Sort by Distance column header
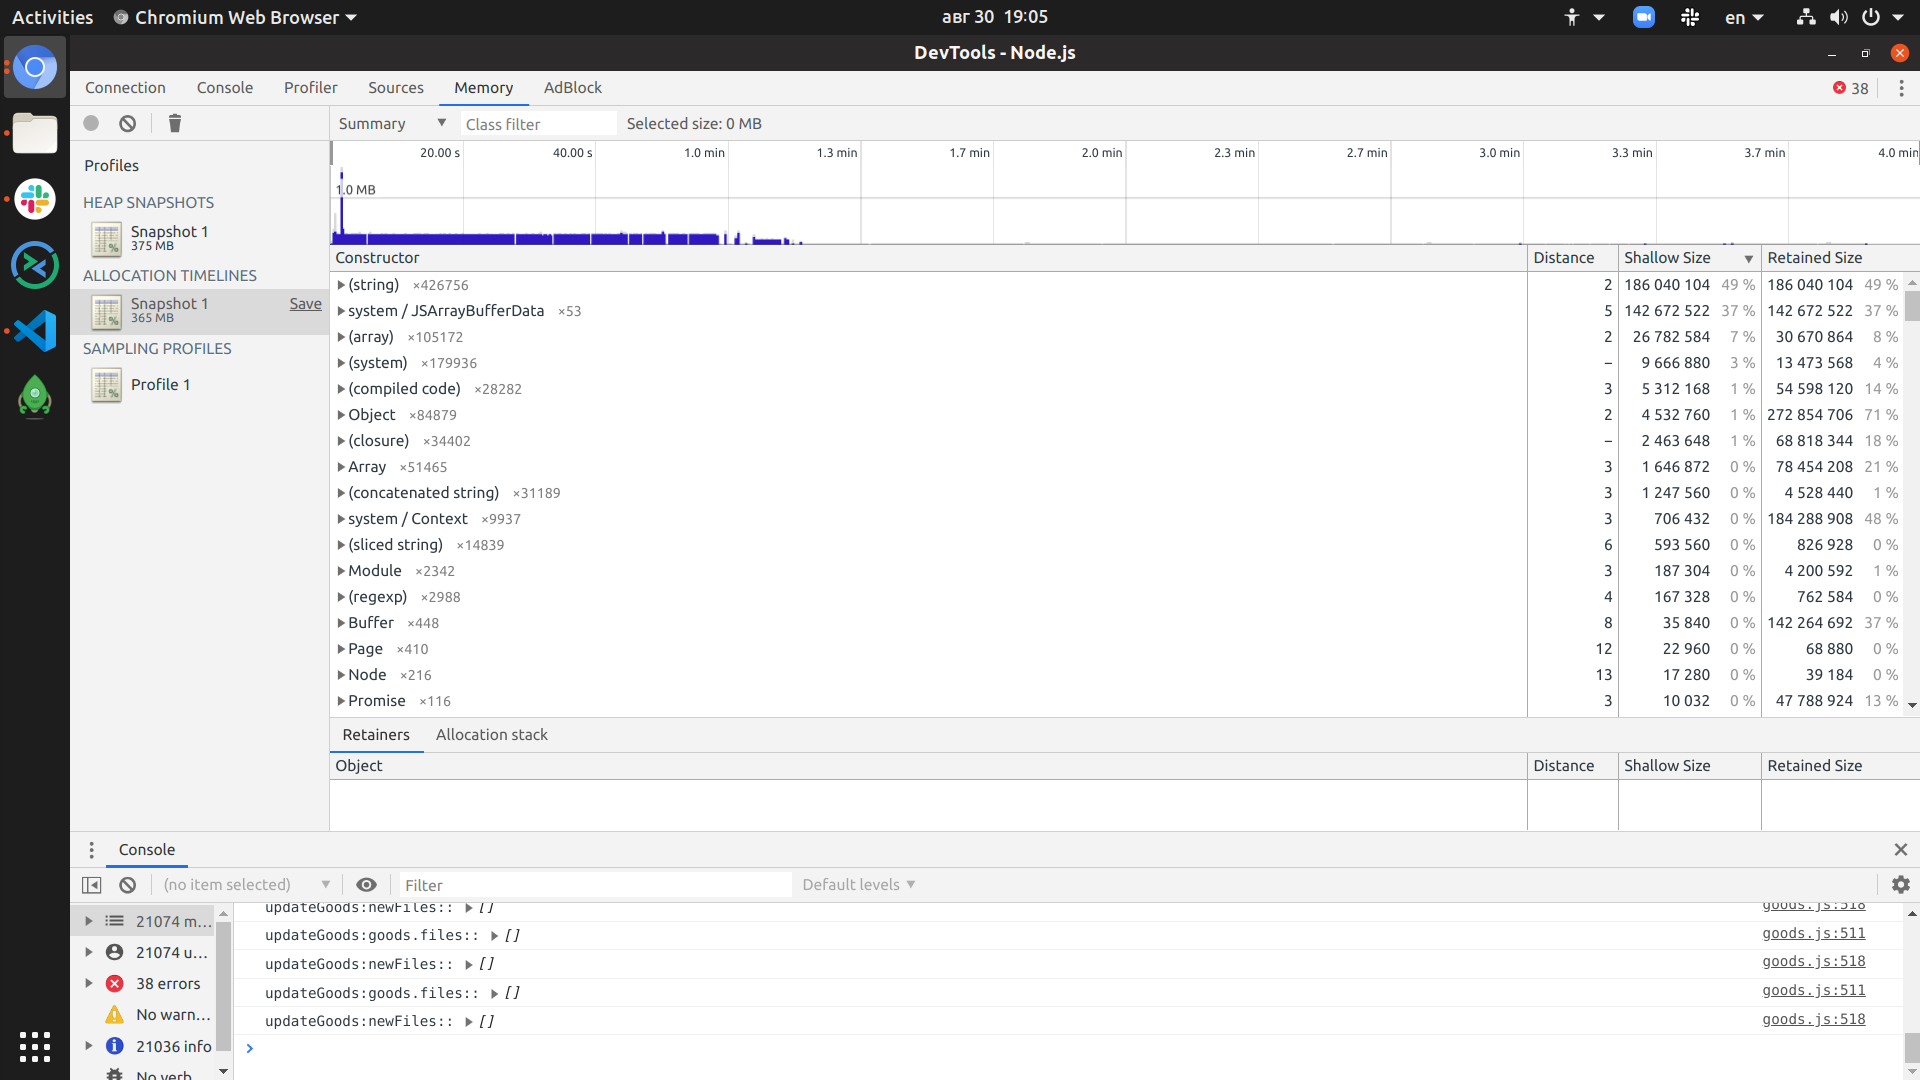The image size is (1920, 1080). (1572, 258)
